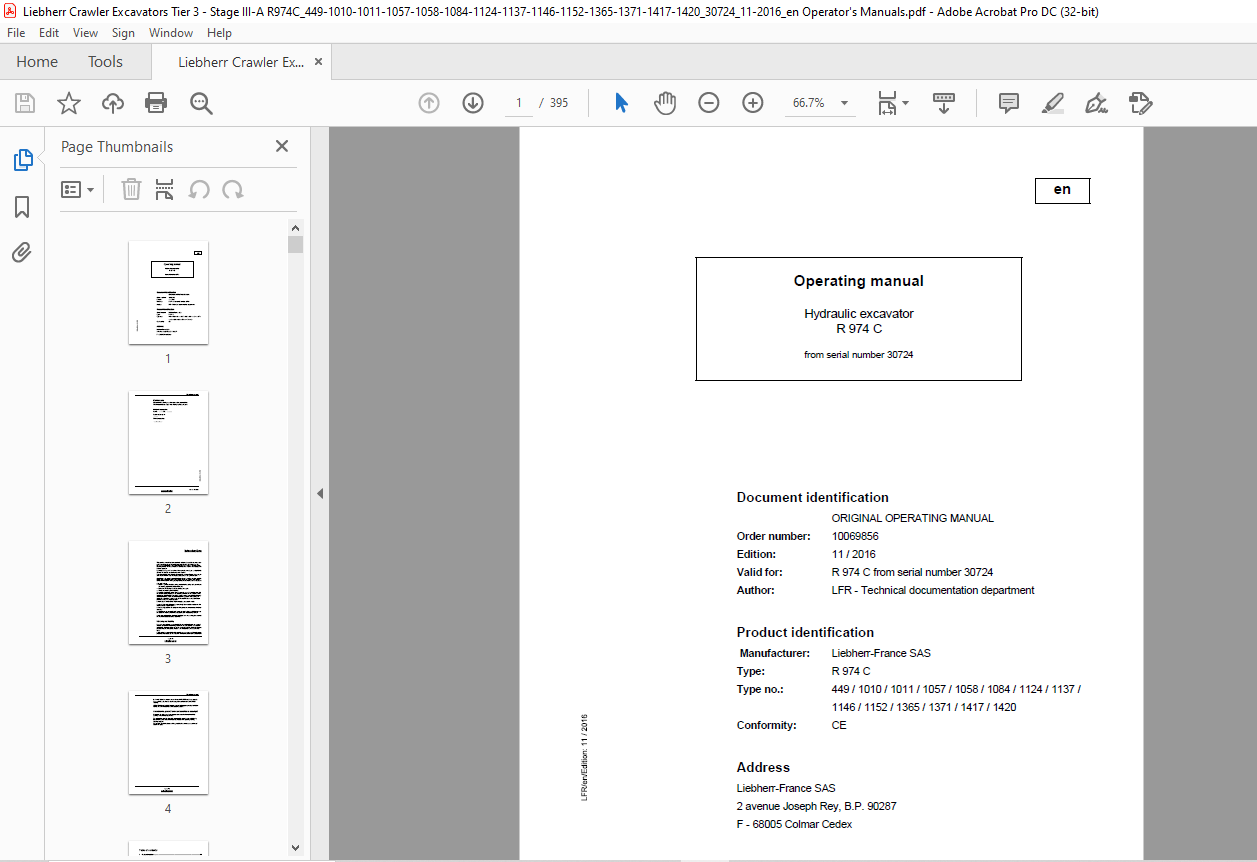
Task: Click the conformity value 'CE'
Action: 839,725
